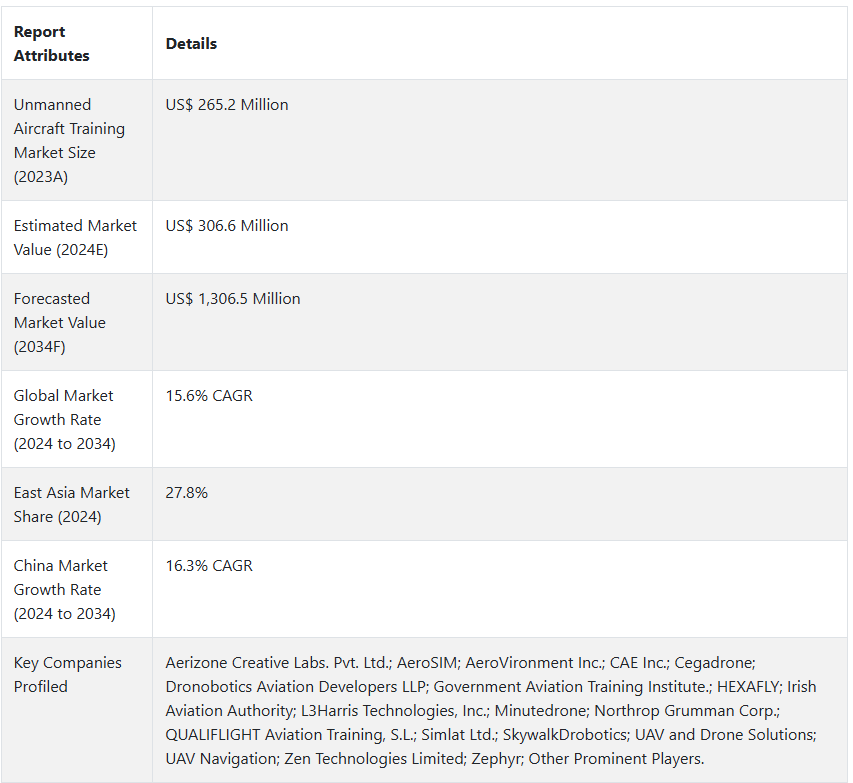The image size is (853, 783).
Task: Click the "Report Attributes" header cell
Action: [52, 44]
